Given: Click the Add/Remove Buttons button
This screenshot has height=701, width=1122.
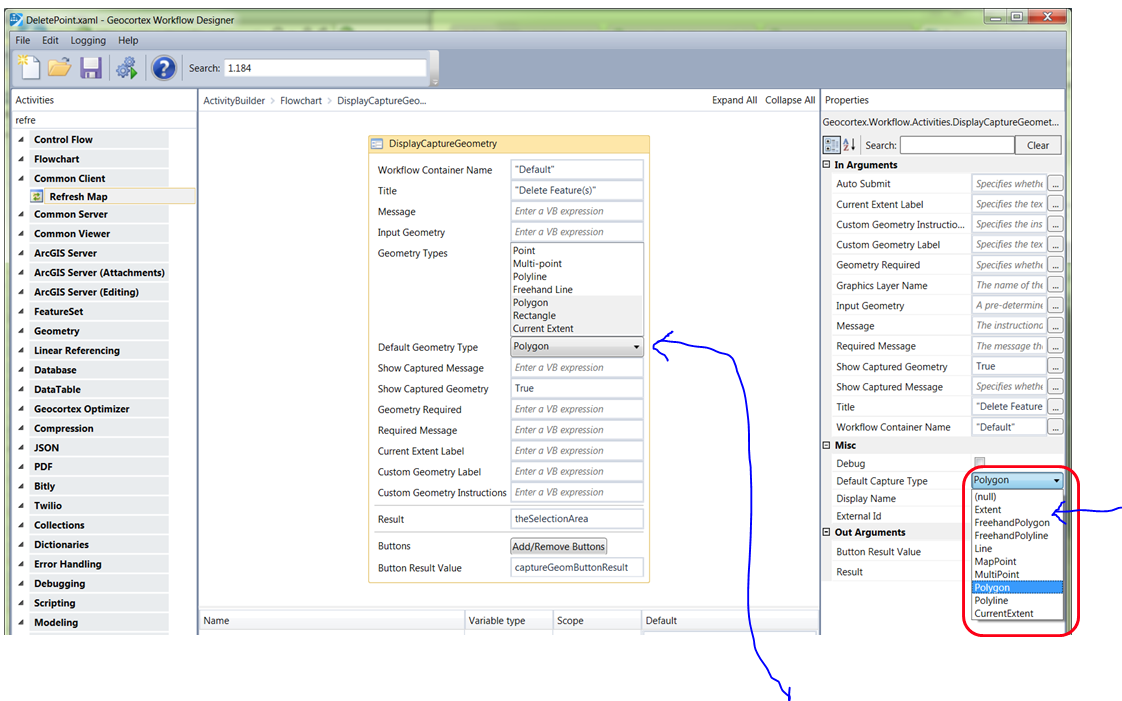Looking at the screenshot, I should tap(559, 546).
